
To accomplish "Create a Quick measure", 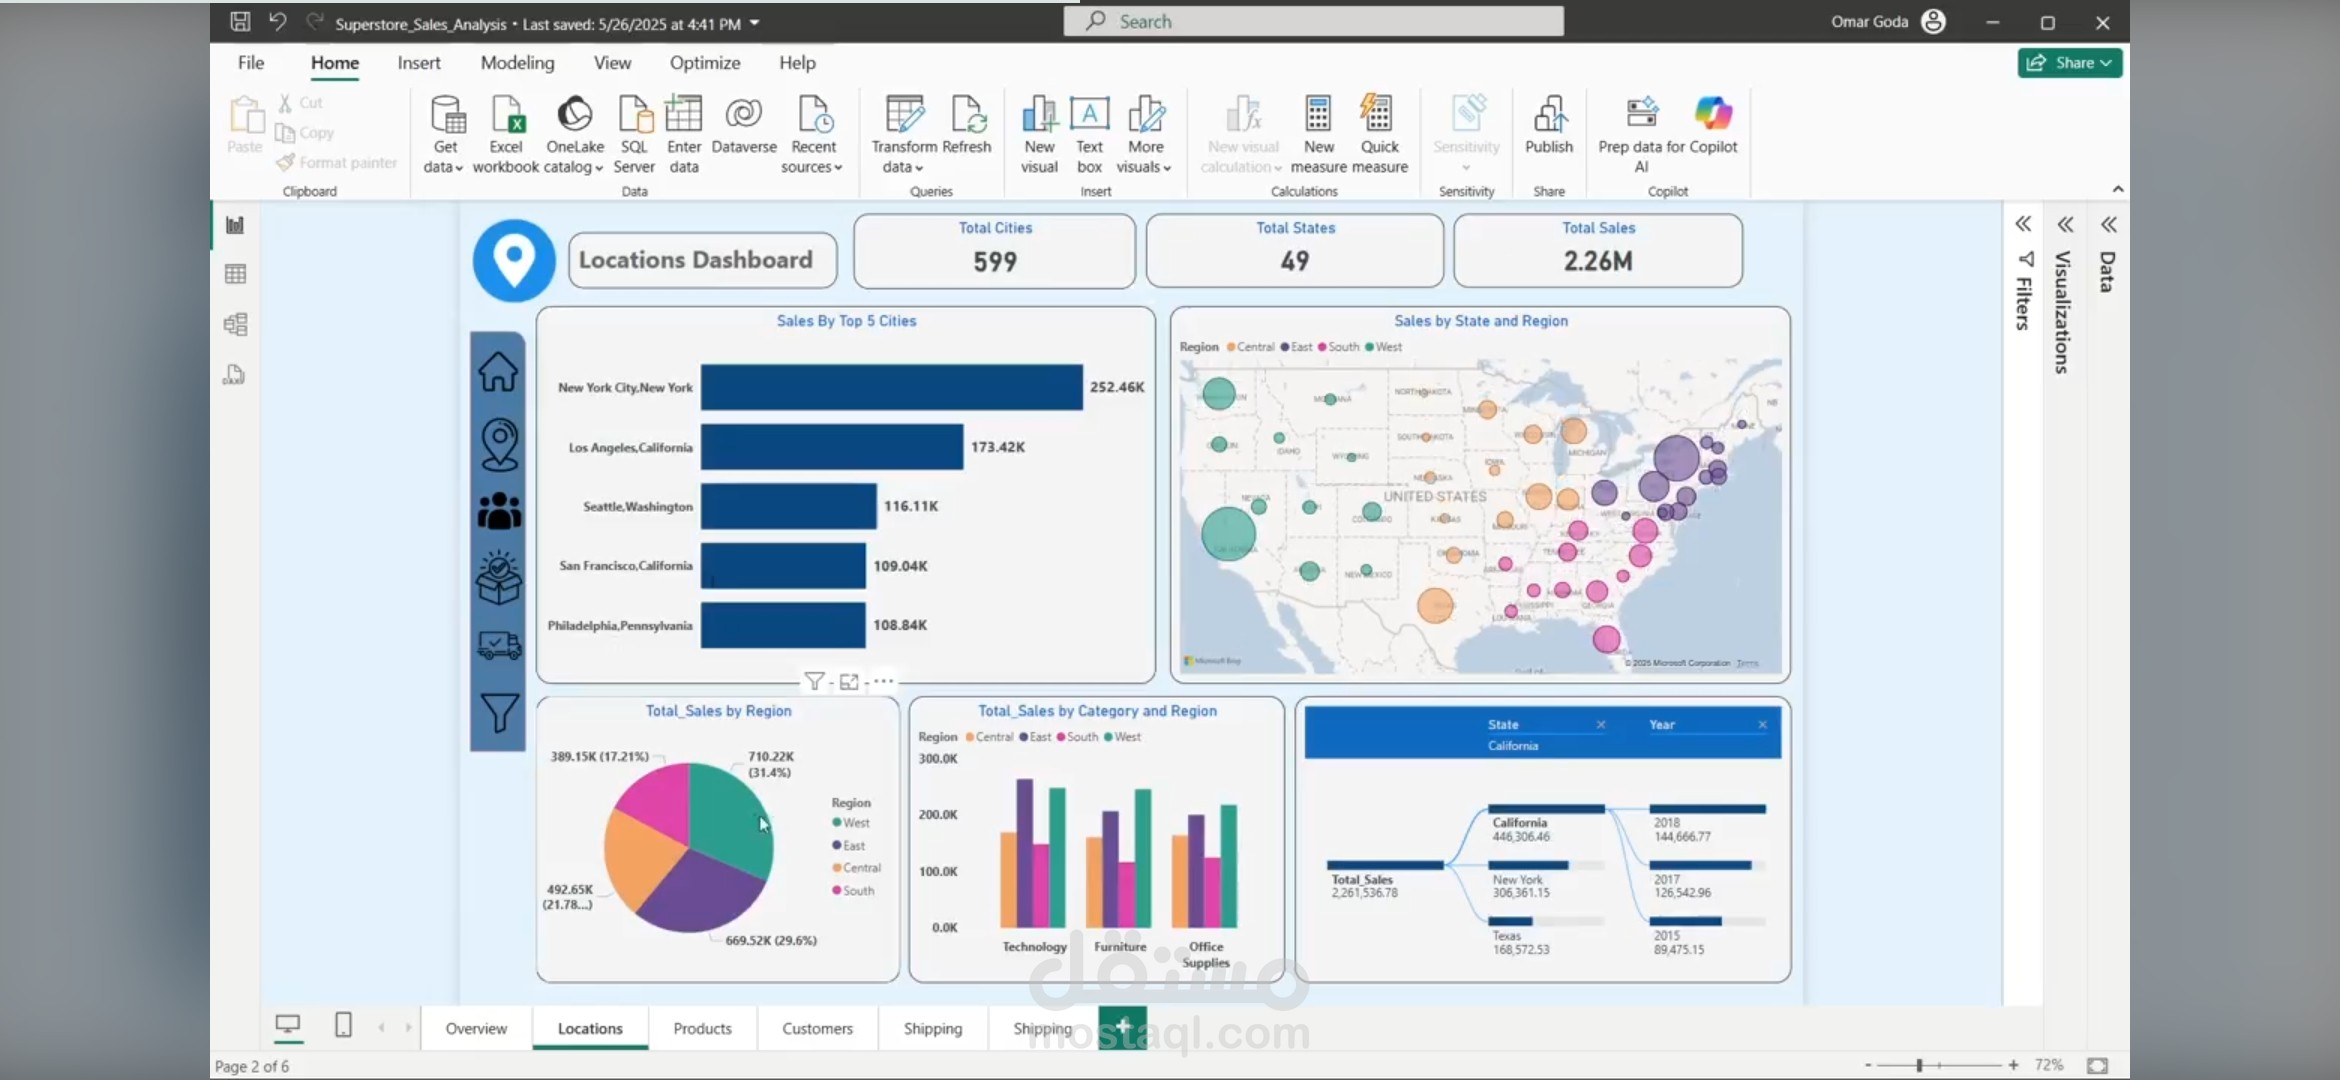I will click(1379, 135).
